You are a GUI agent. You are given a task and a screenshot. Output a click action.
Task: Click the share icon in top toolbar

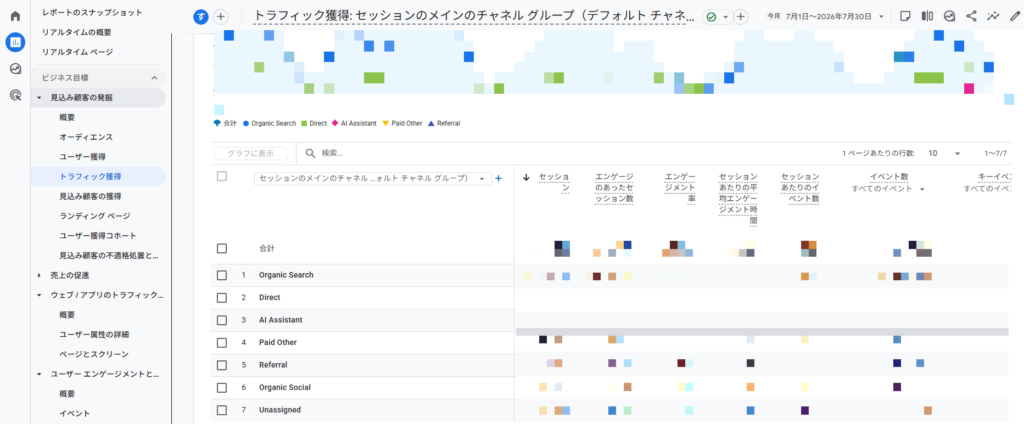(x=971, y=16)
